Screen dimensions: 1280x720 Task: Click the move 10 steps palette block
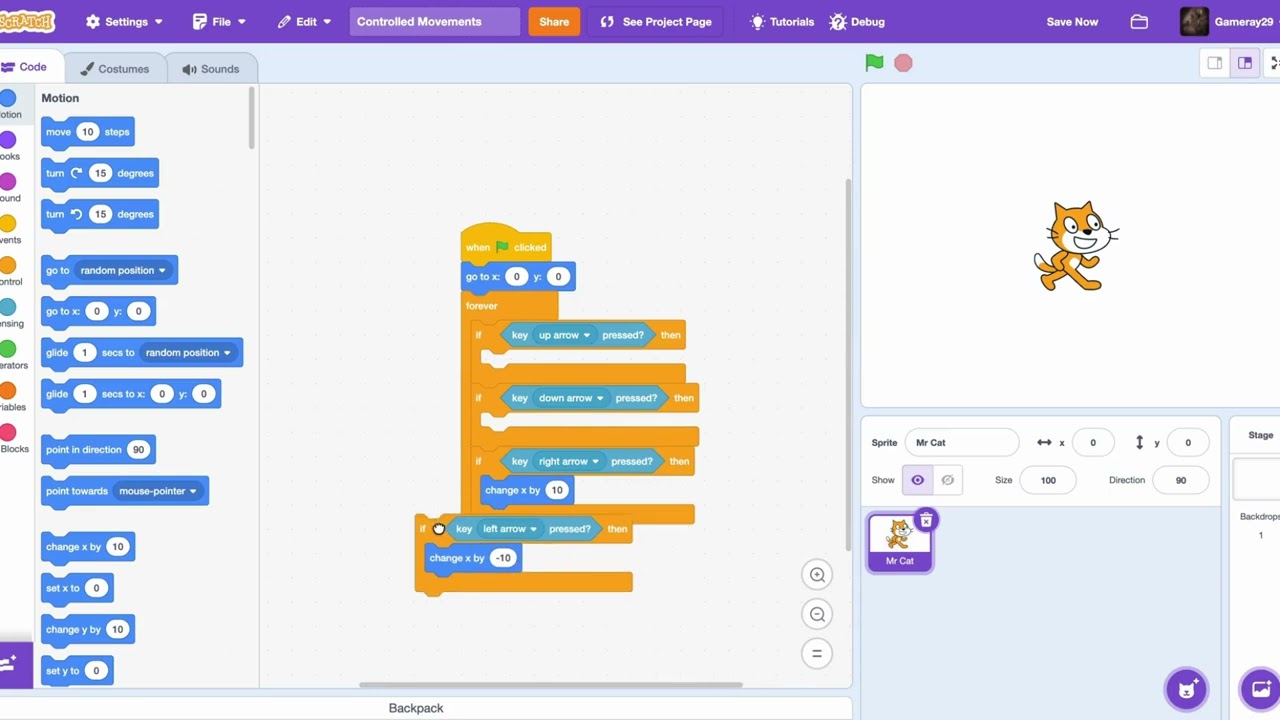87,132
